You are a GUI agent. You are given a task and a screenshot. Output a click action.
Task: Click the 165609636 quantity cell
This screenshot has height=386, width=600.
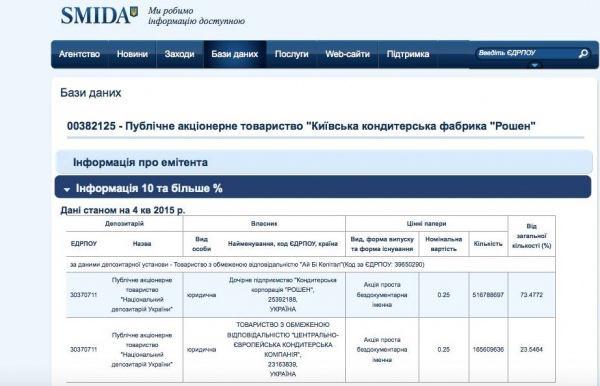pyautogui.click(x=488, y=349)
